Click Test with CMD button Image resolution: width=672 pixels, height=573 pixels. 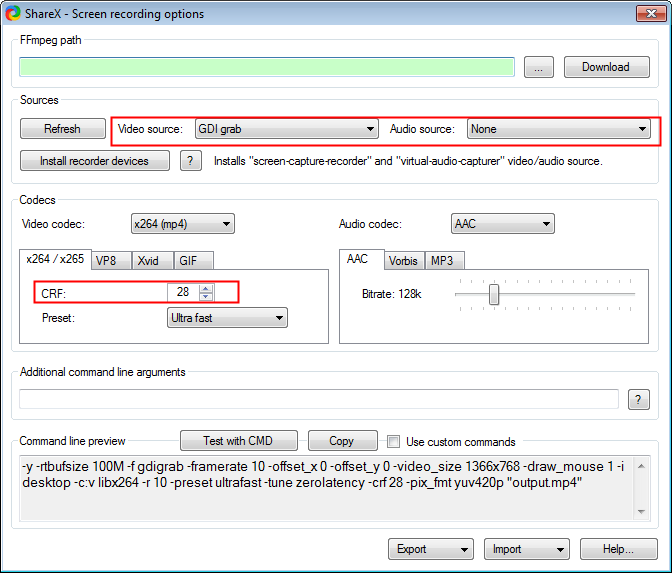(x=239, y=441)
